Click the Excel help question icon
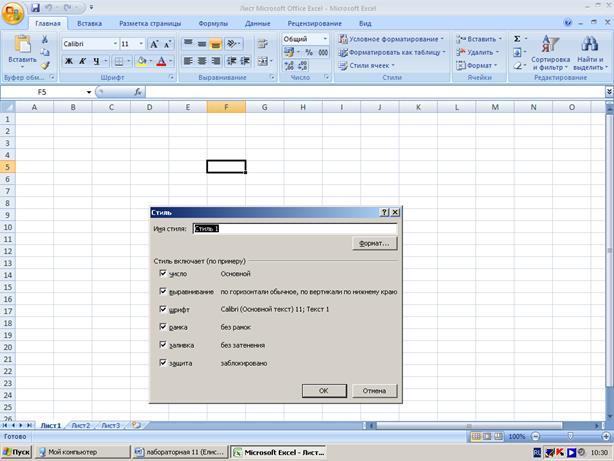 coord(568,23)
